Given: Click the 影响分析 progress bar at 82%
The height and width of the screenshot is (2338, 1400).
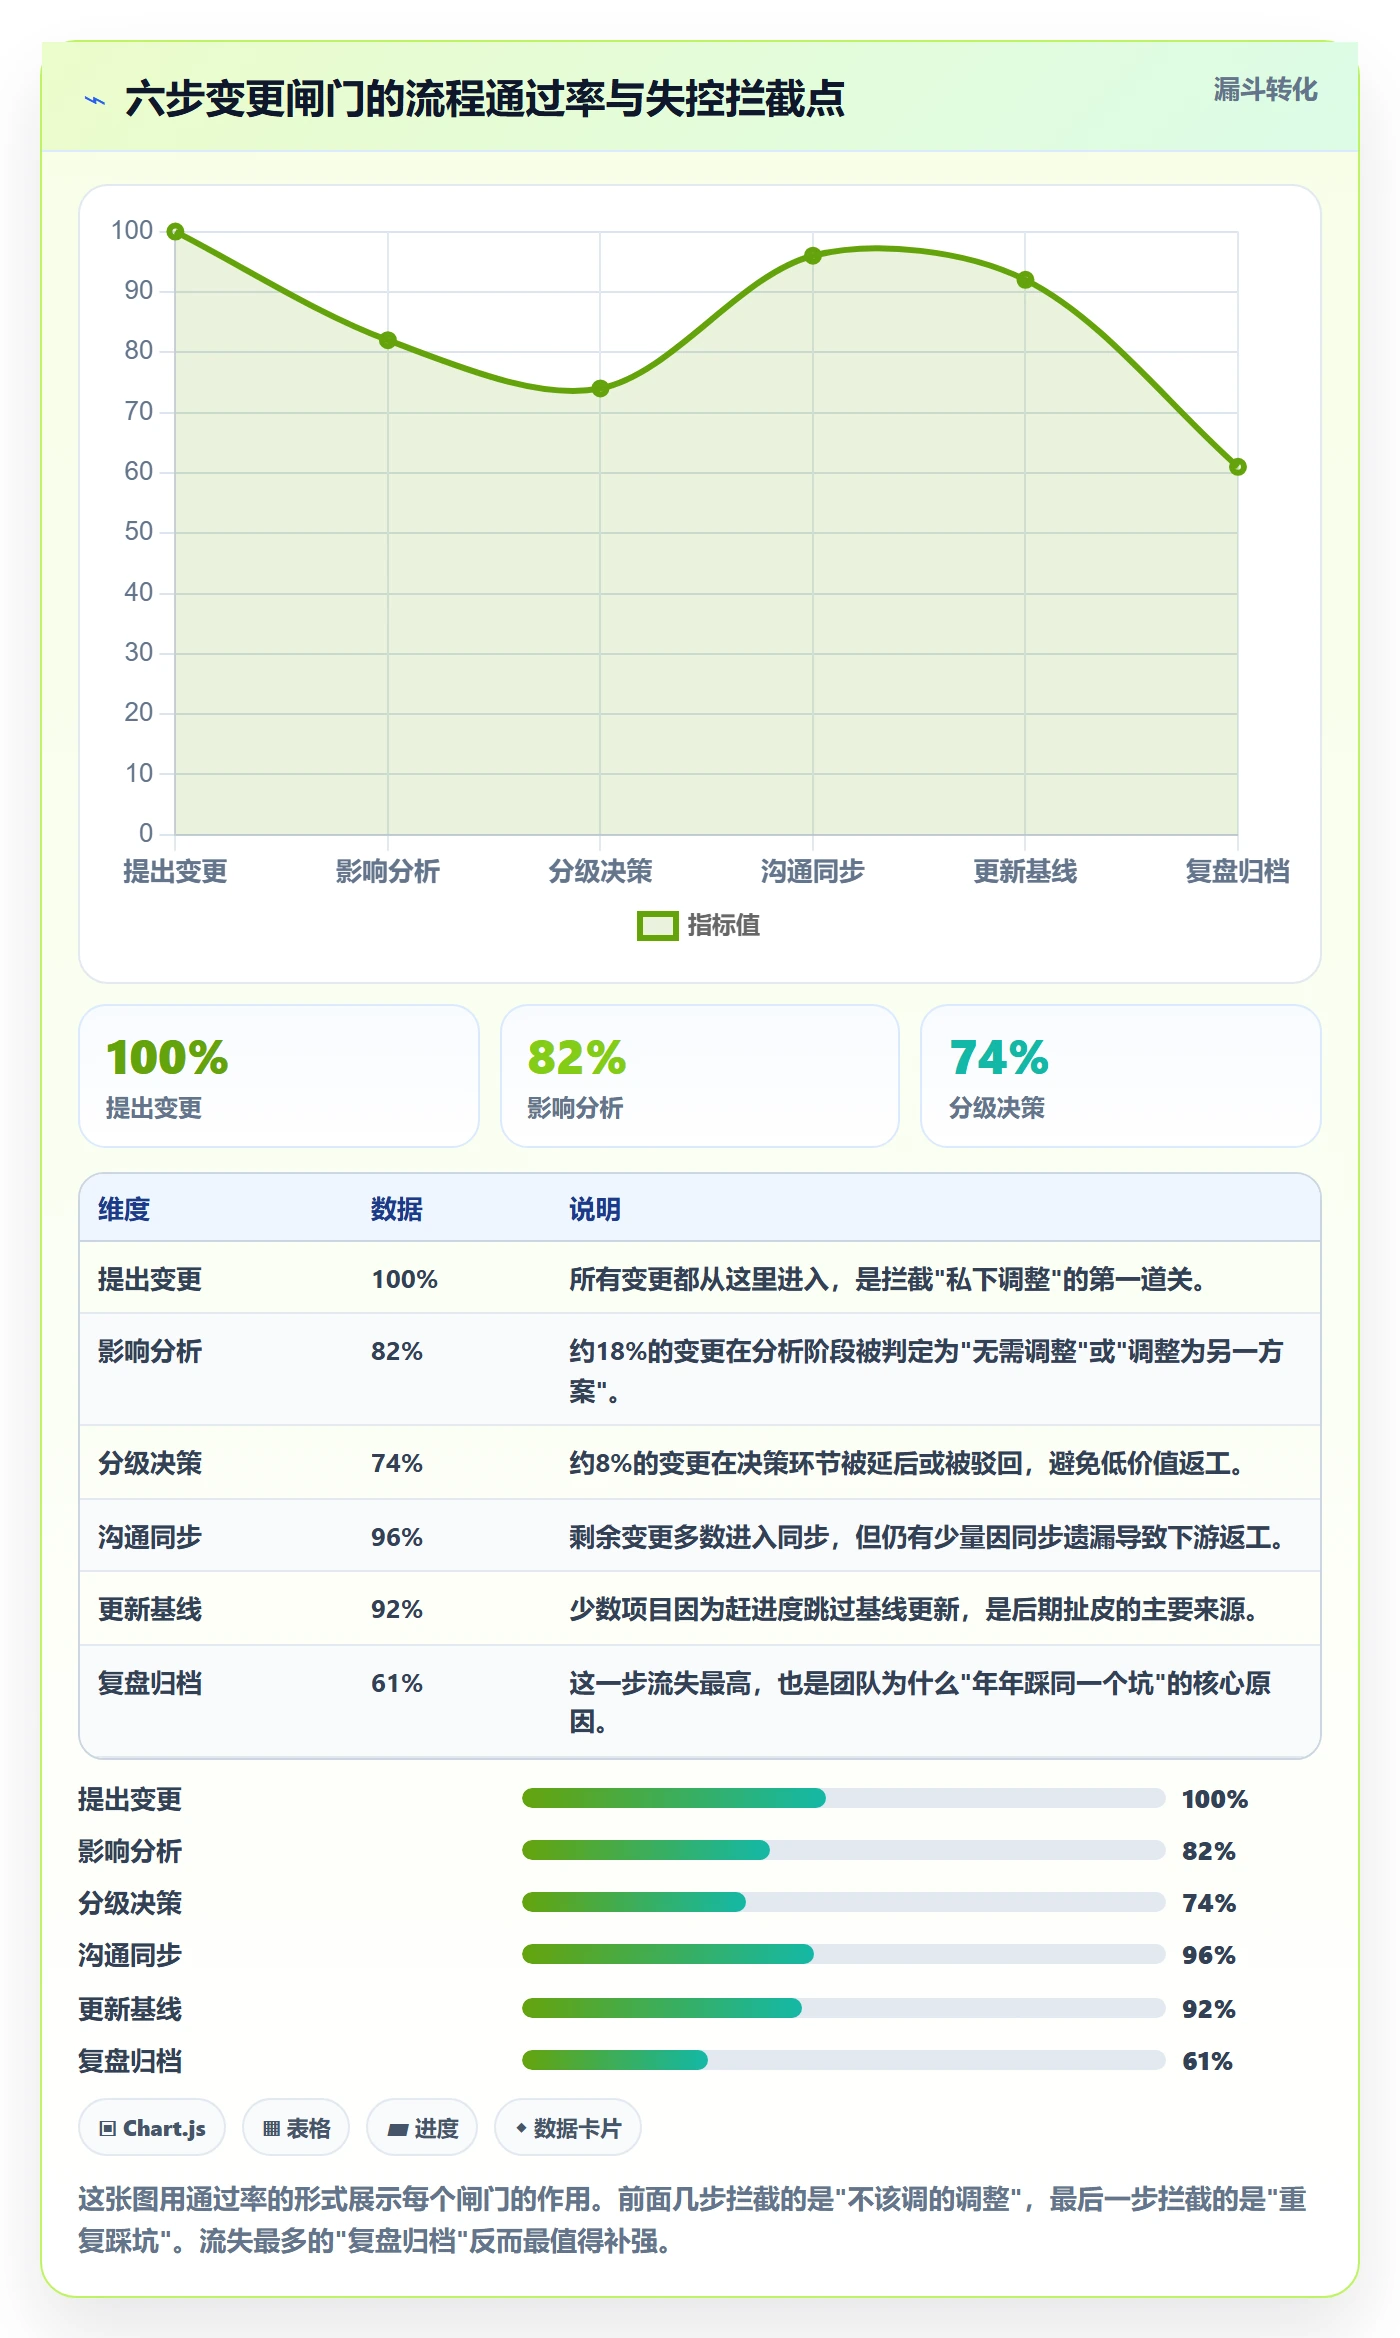Looking at the screenshot, I should [843, 1850].
